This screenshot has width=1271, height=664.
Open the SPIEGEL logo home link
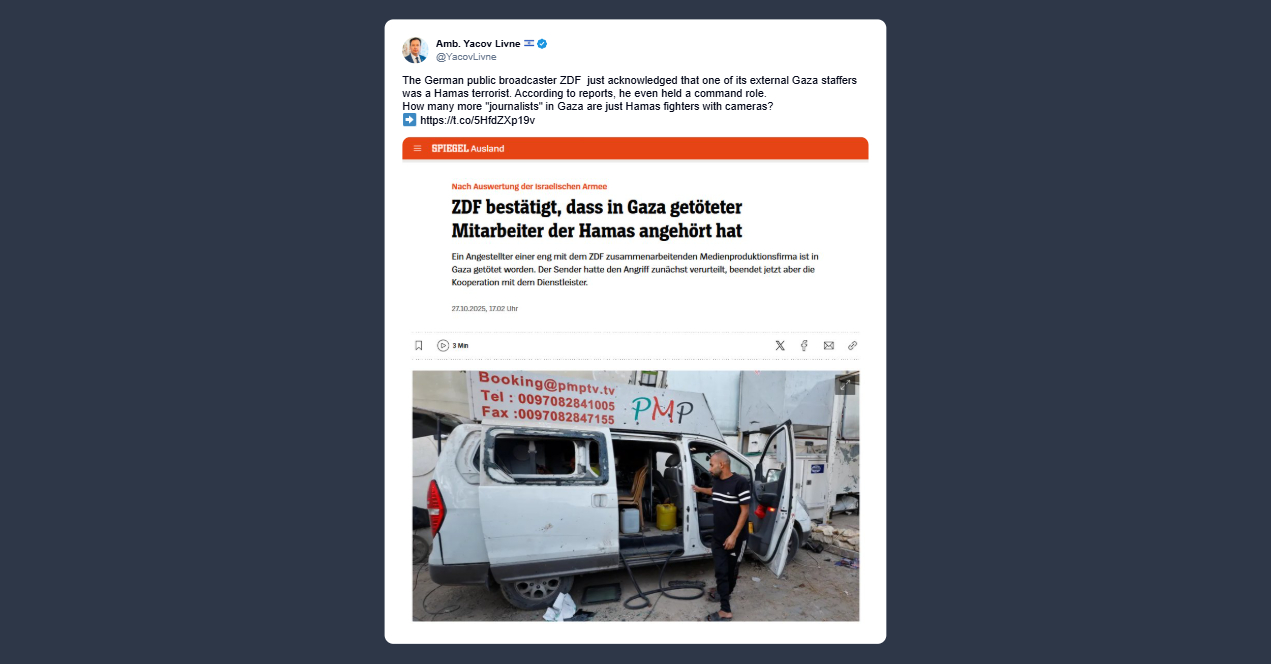[450, 148]
